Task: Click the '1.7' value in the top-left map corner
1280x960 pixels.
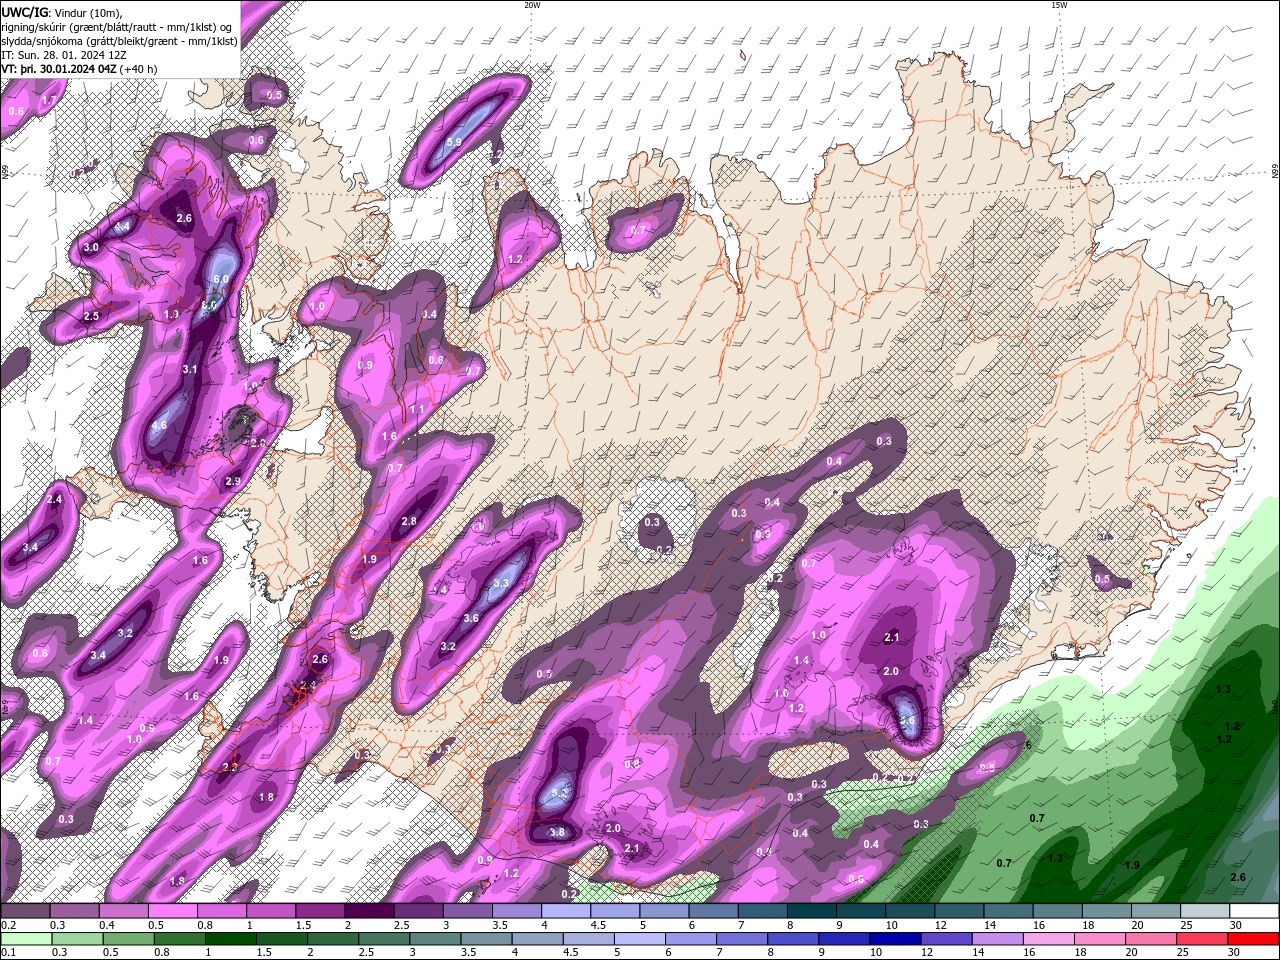Action: point(49,101)
